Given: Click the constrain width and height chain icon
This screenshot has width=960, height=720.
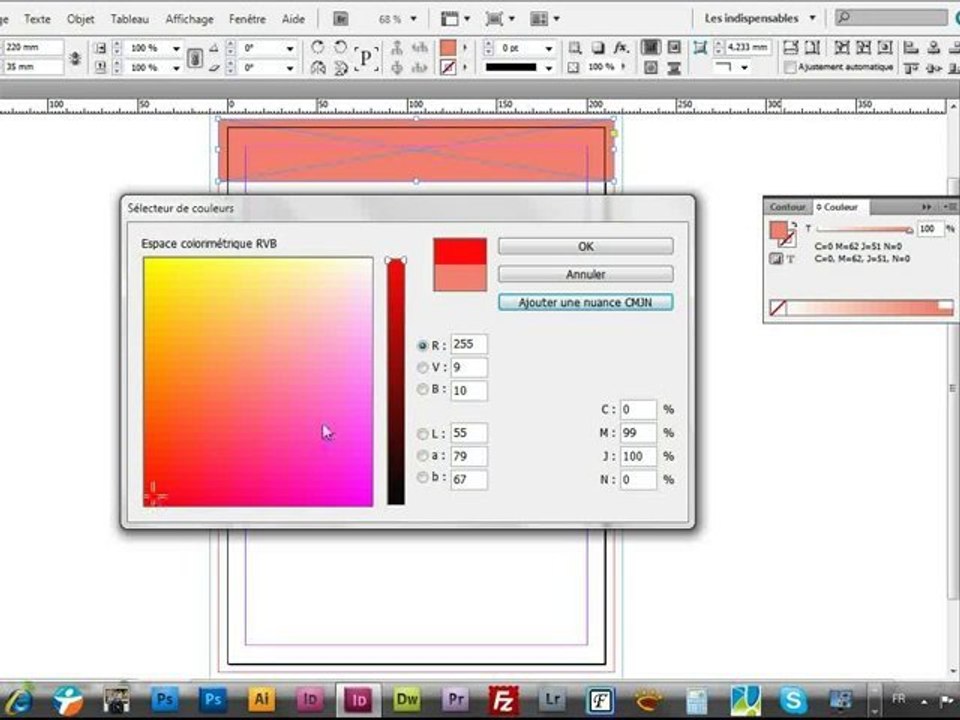Looking at the screenshot, I should (x=75, y=58).
